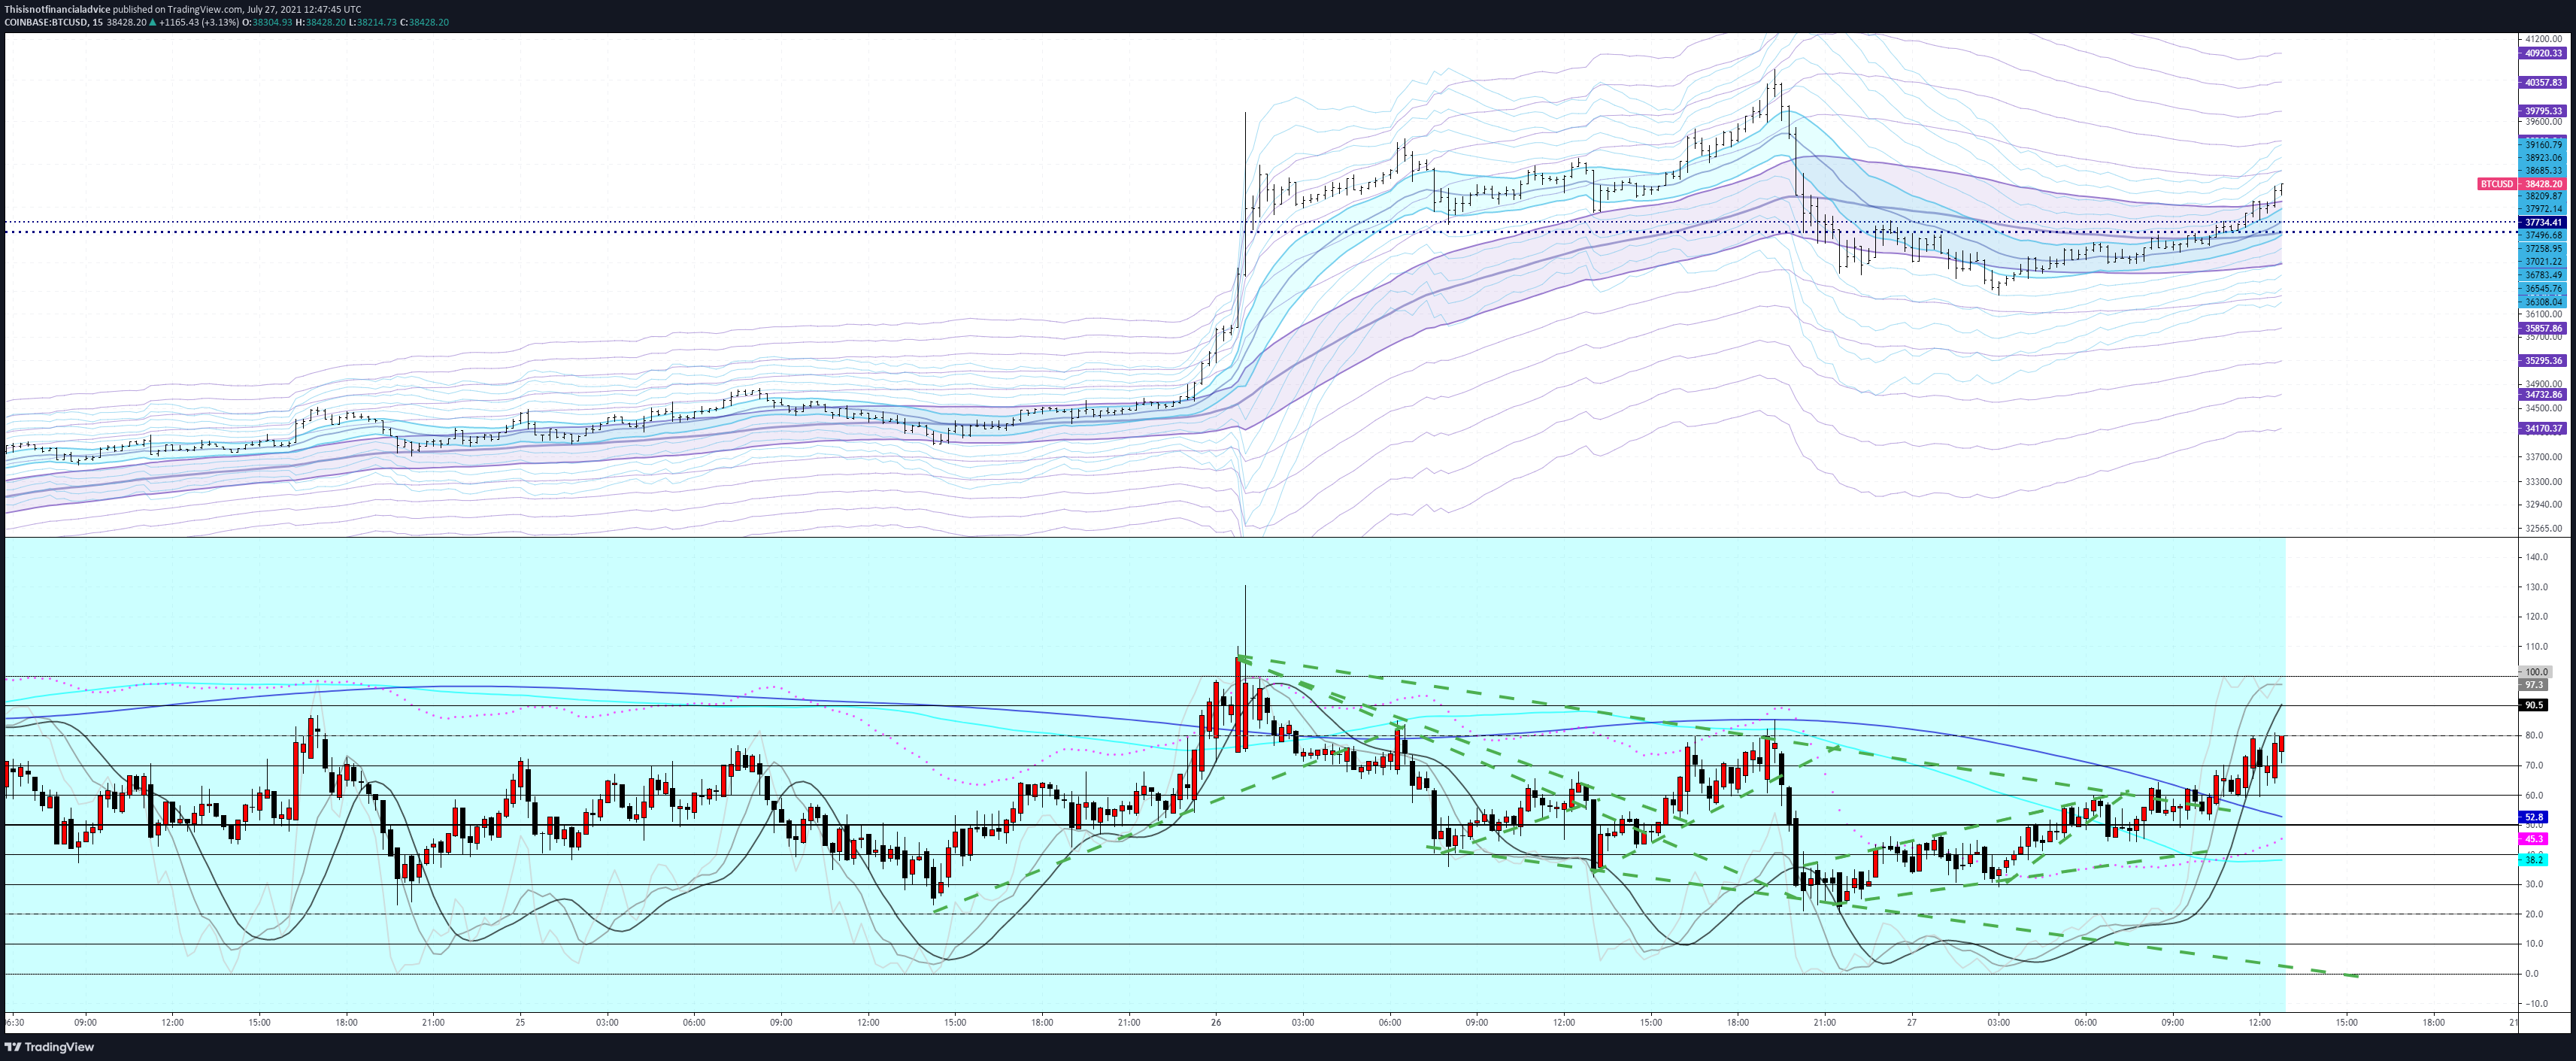Click the black 90.5 indicator label

(x=2533, y=705)
